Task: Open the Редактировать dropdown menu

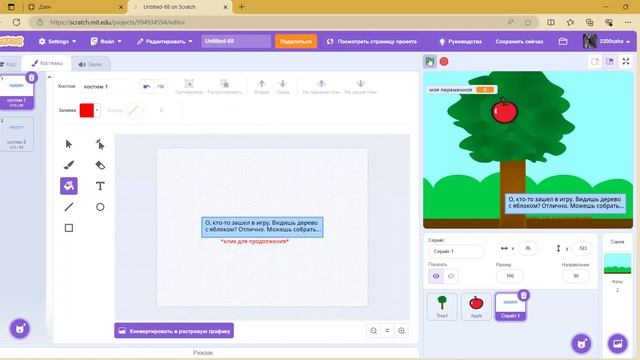Action: 164,41
